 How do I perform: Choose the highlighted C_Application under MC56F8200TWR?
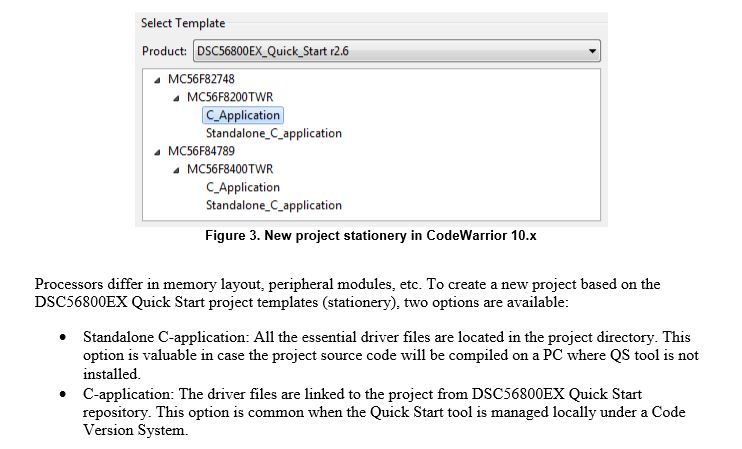tap(242, 115)
